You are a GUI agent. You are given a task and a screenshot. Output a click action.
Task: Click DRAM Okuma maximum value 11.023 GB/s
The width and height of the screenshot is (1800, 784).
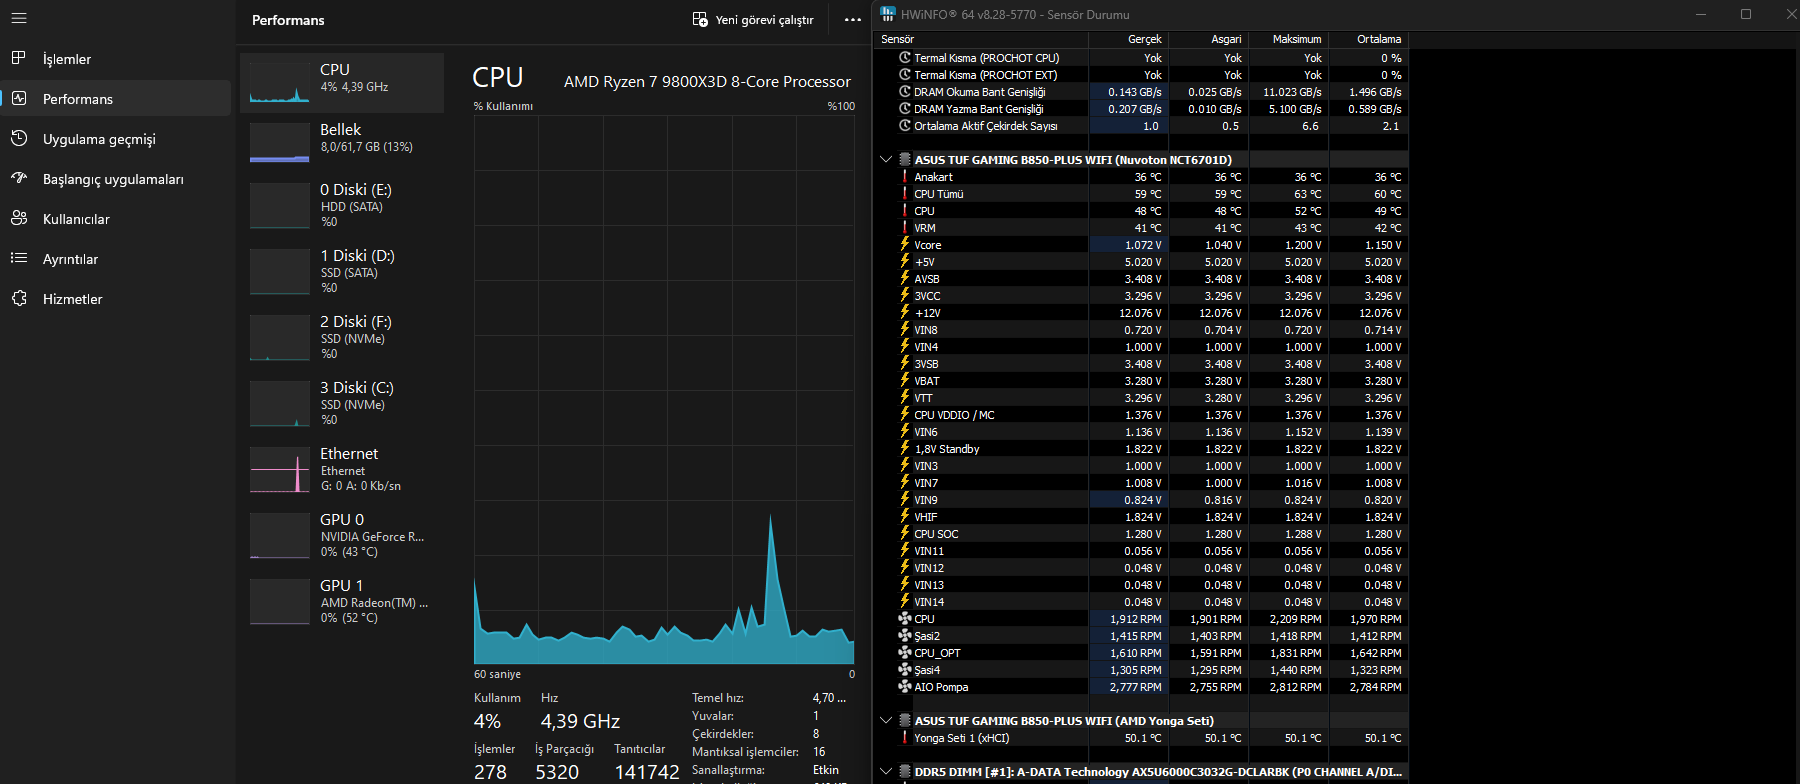point(1292,92)
